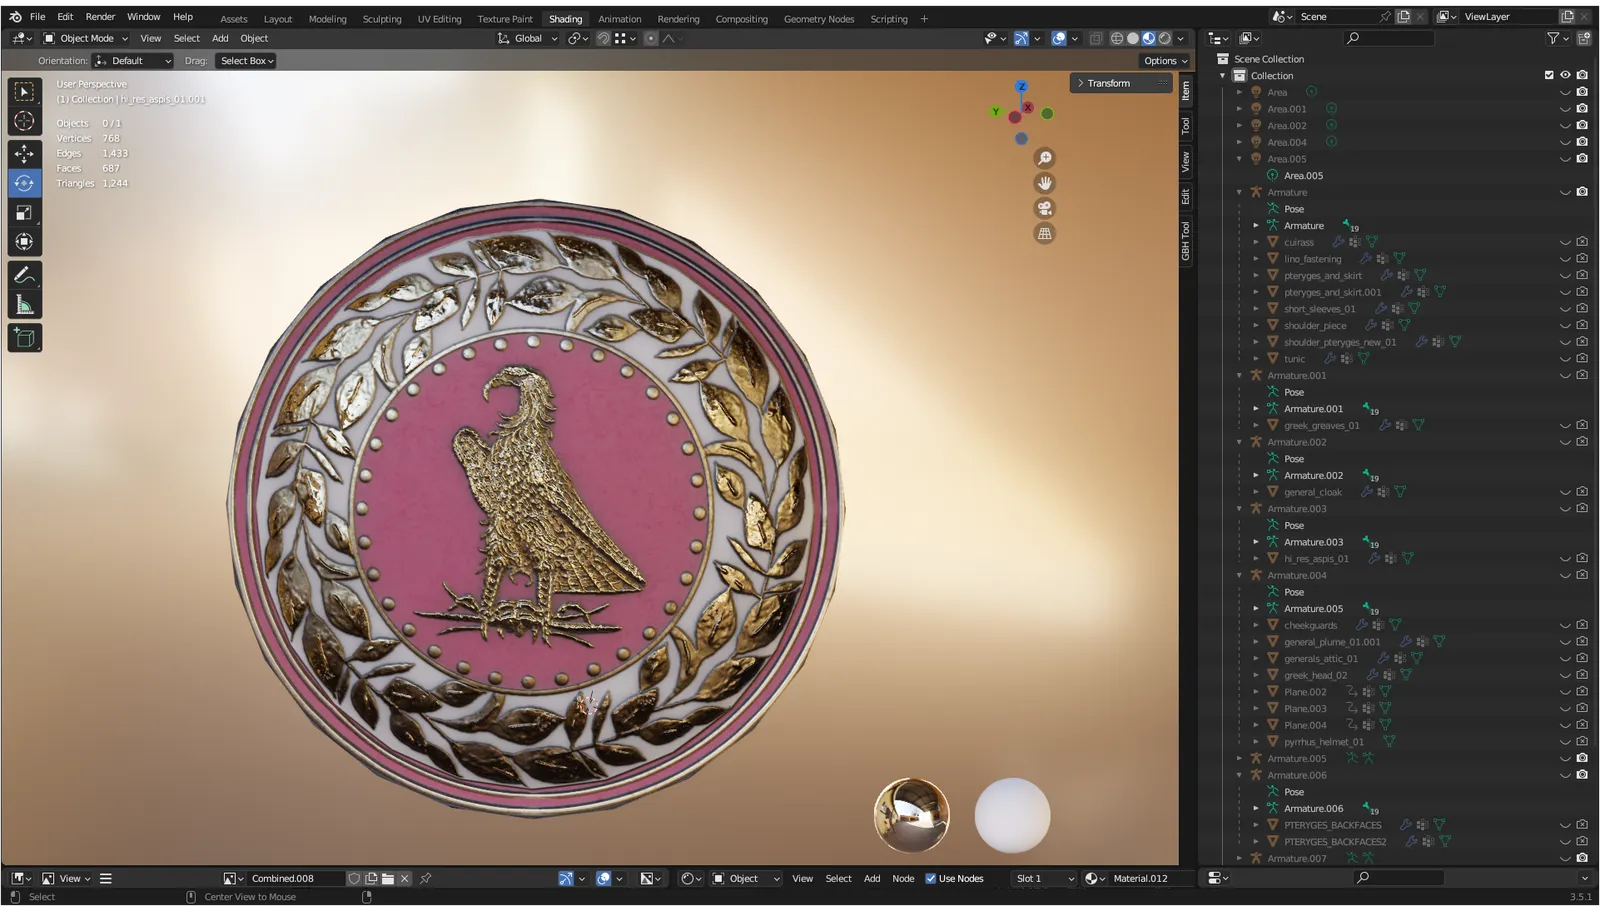Screen dimensions: 1600x906
Task: Click the zoom magnifier viewport icon
Action: click(1045, 158)
